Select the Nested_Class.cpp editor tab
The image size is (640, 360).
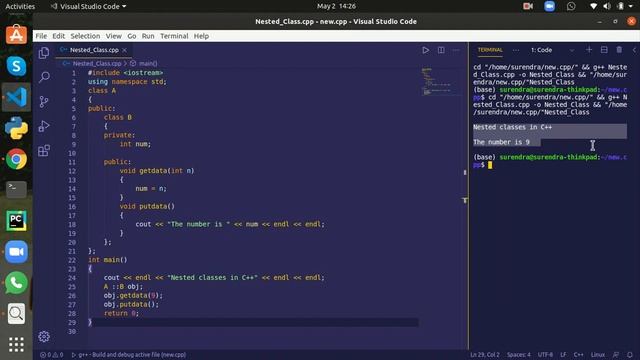[93, 50]
